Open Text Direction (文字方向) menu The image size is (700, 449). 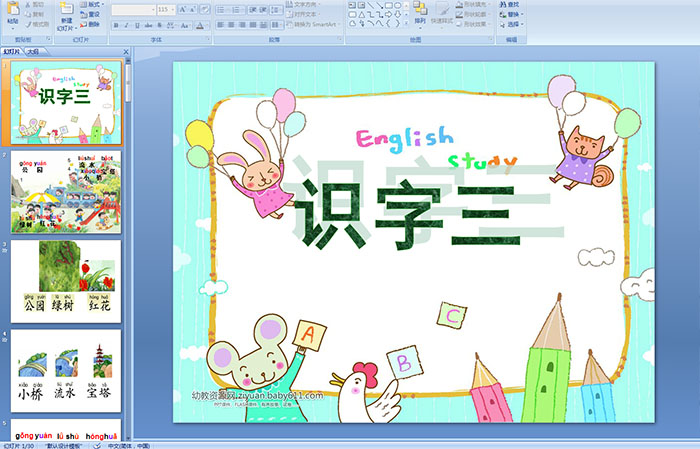coord(303,4)
